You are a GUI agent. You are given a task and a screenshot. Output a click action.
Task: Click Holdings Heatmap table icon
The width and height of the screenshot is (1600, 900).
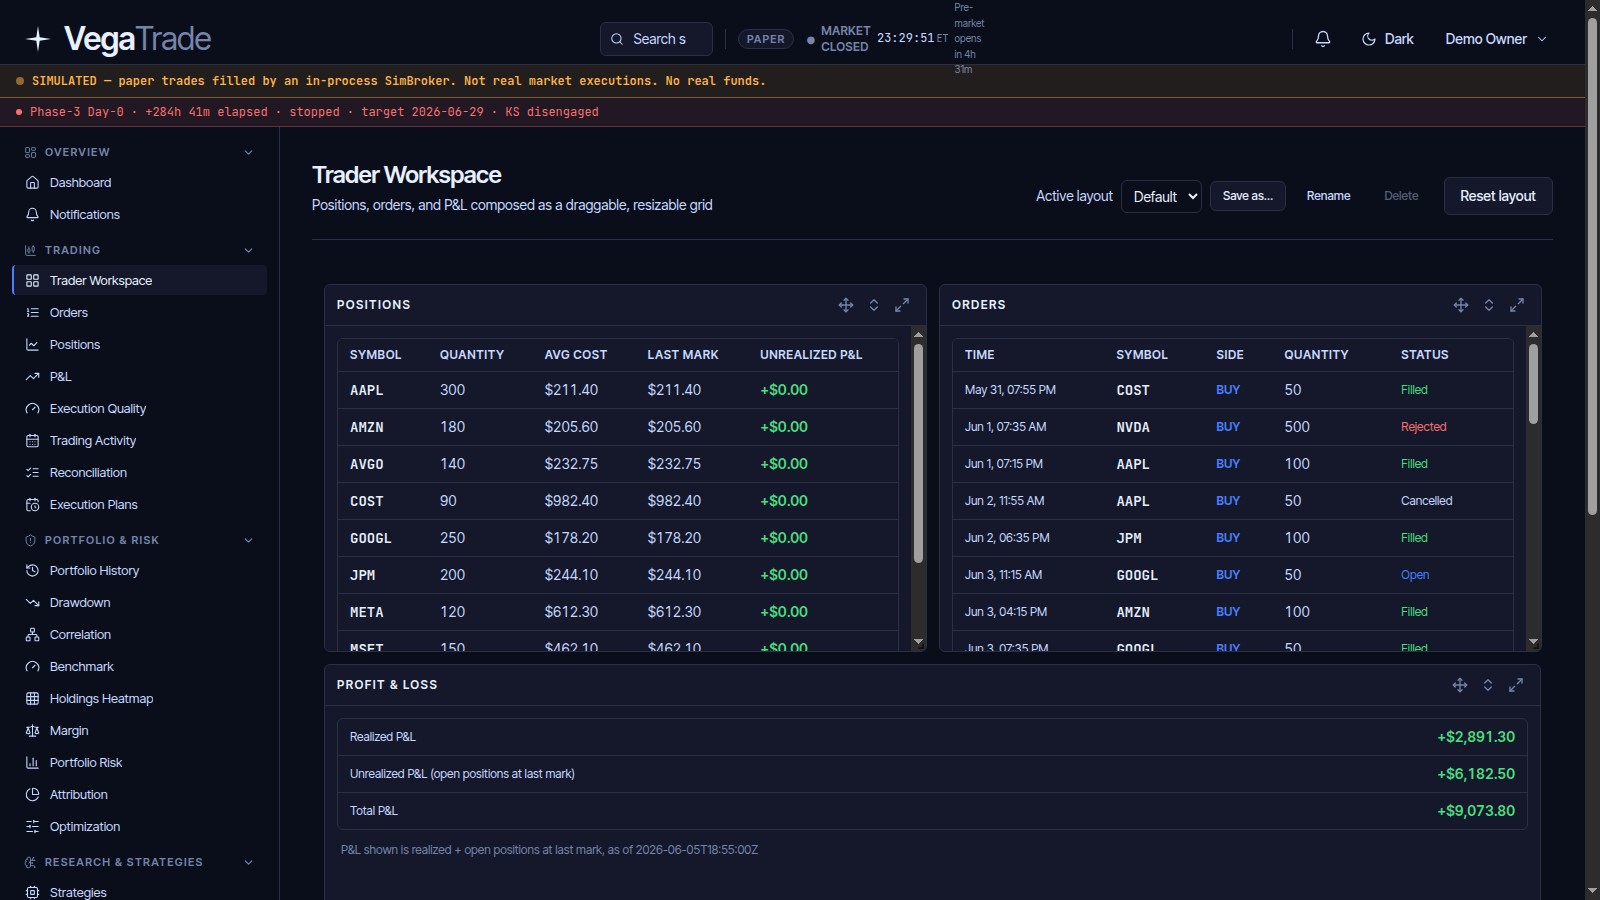[x=32, y=699]
